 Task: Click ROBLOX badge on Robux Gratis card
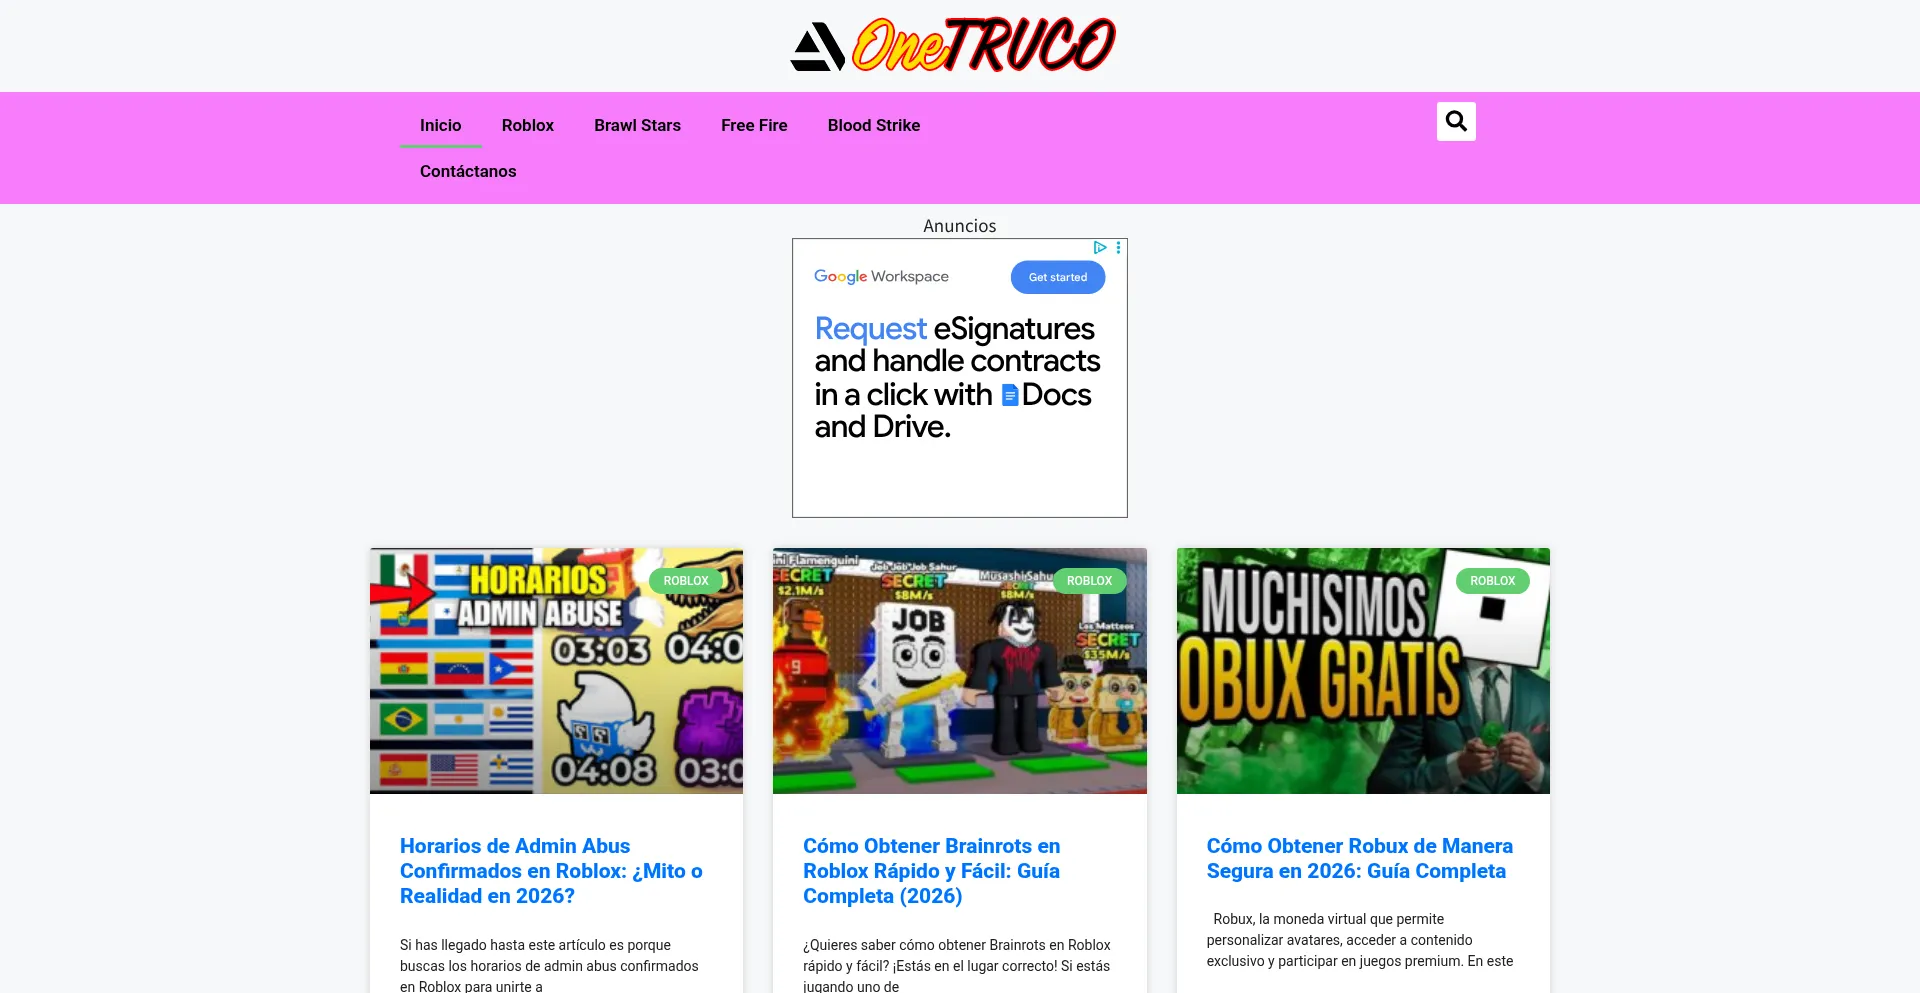[1493, 581]
